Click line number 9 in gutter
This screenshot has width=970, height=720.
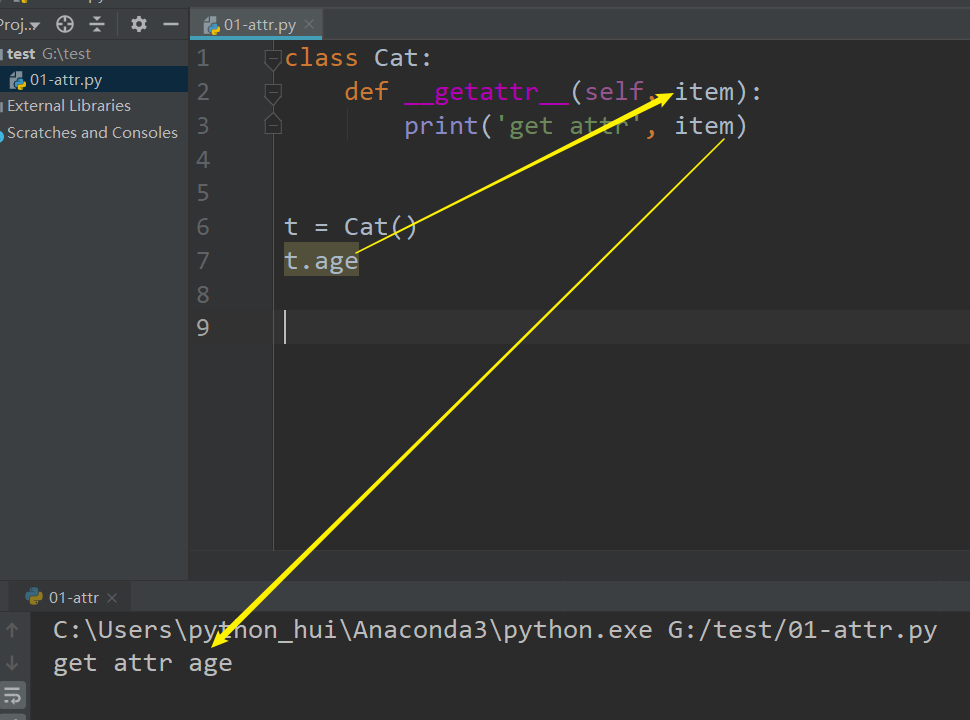pos(203,328)
